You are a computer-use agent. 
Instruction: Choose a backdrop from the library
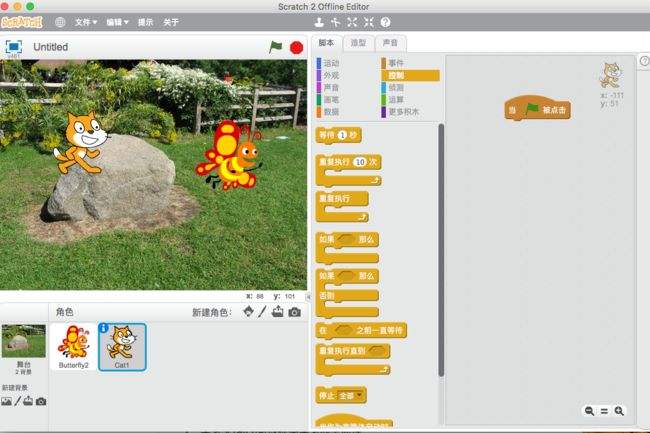coord(6,401)
